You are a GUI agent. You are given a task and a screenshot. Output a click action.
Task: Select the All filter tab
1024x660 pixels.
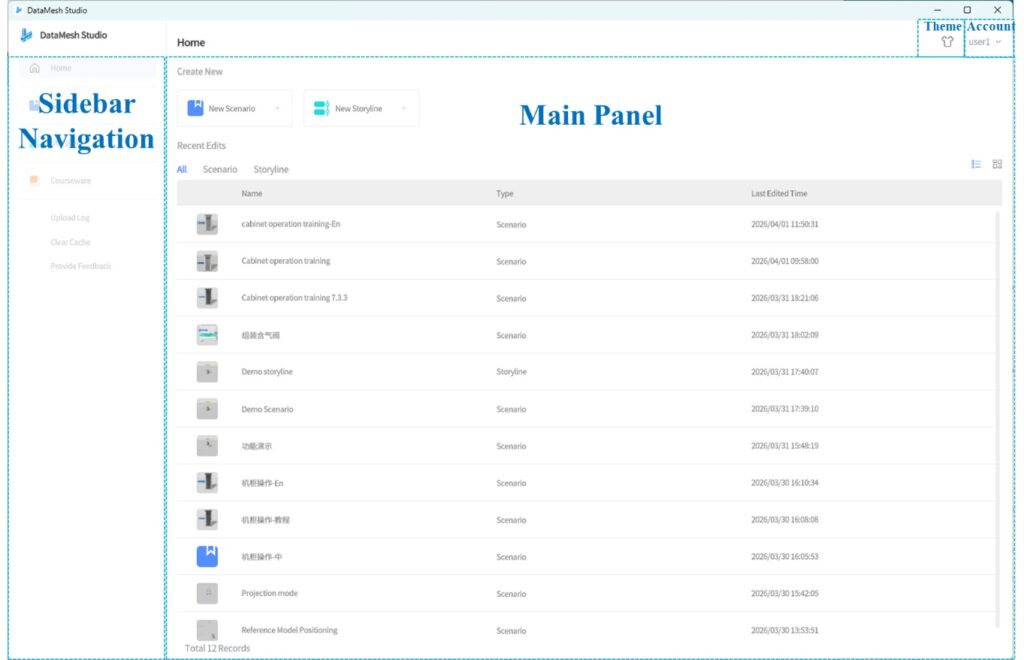point(182,170)
